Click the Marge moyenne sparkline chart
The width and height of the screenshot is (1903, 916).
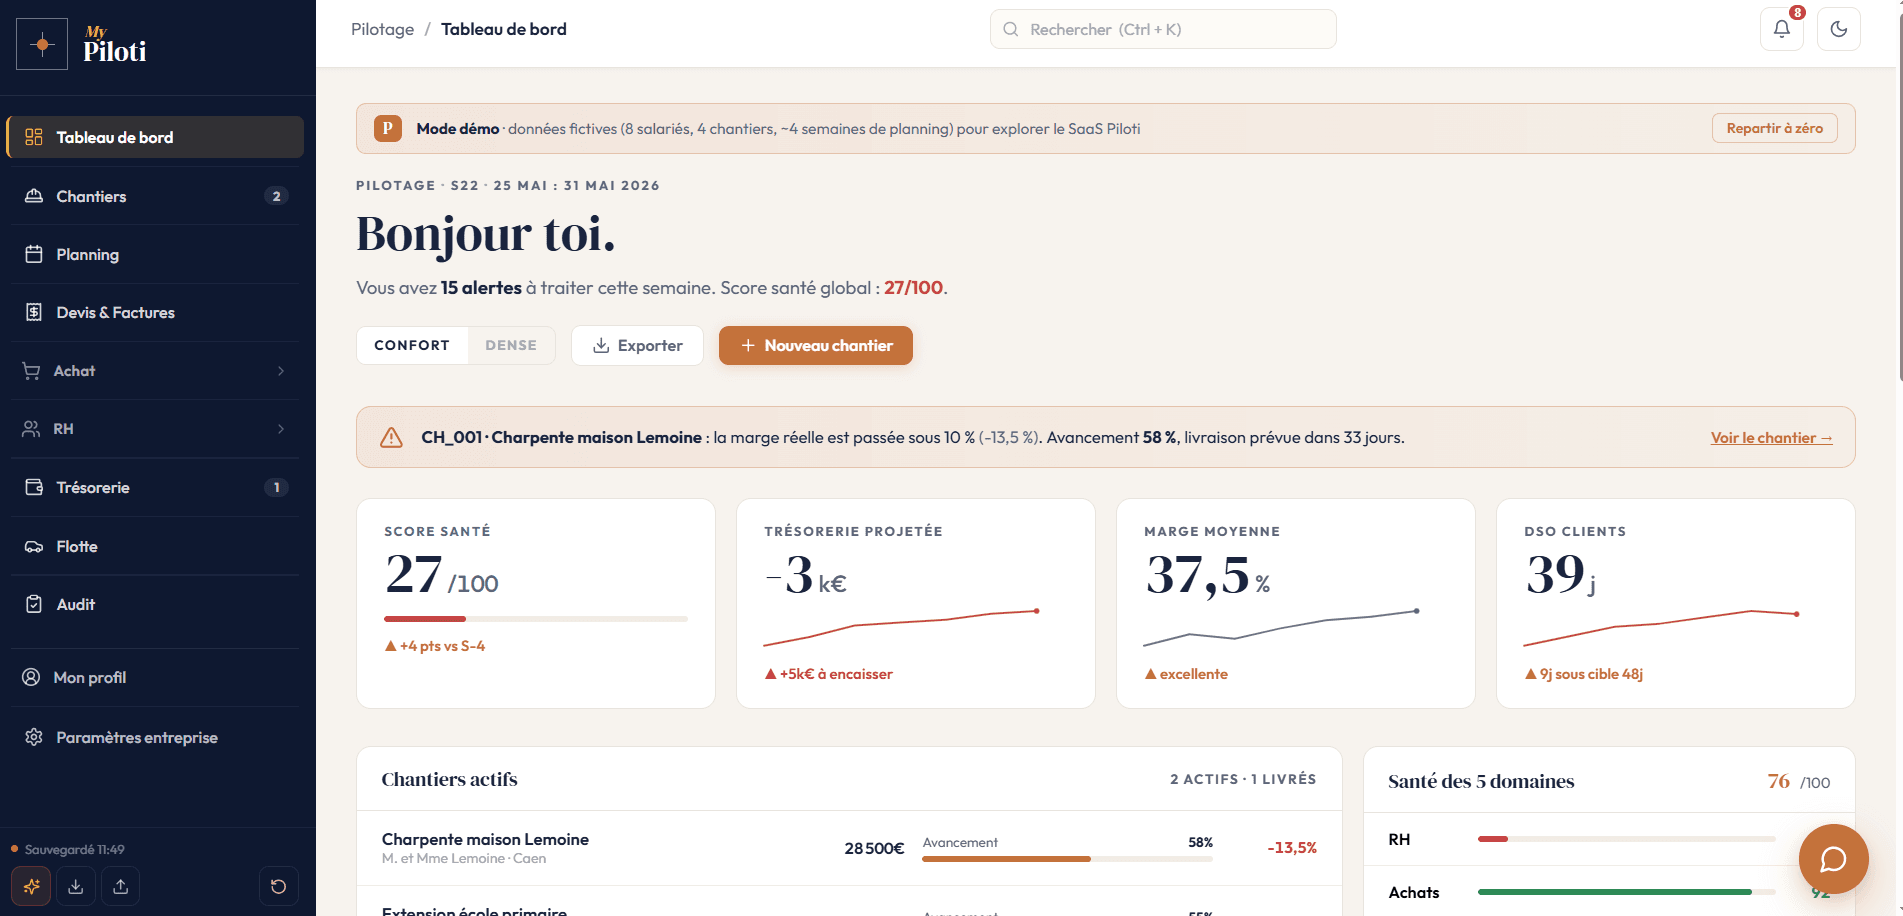1281,627
